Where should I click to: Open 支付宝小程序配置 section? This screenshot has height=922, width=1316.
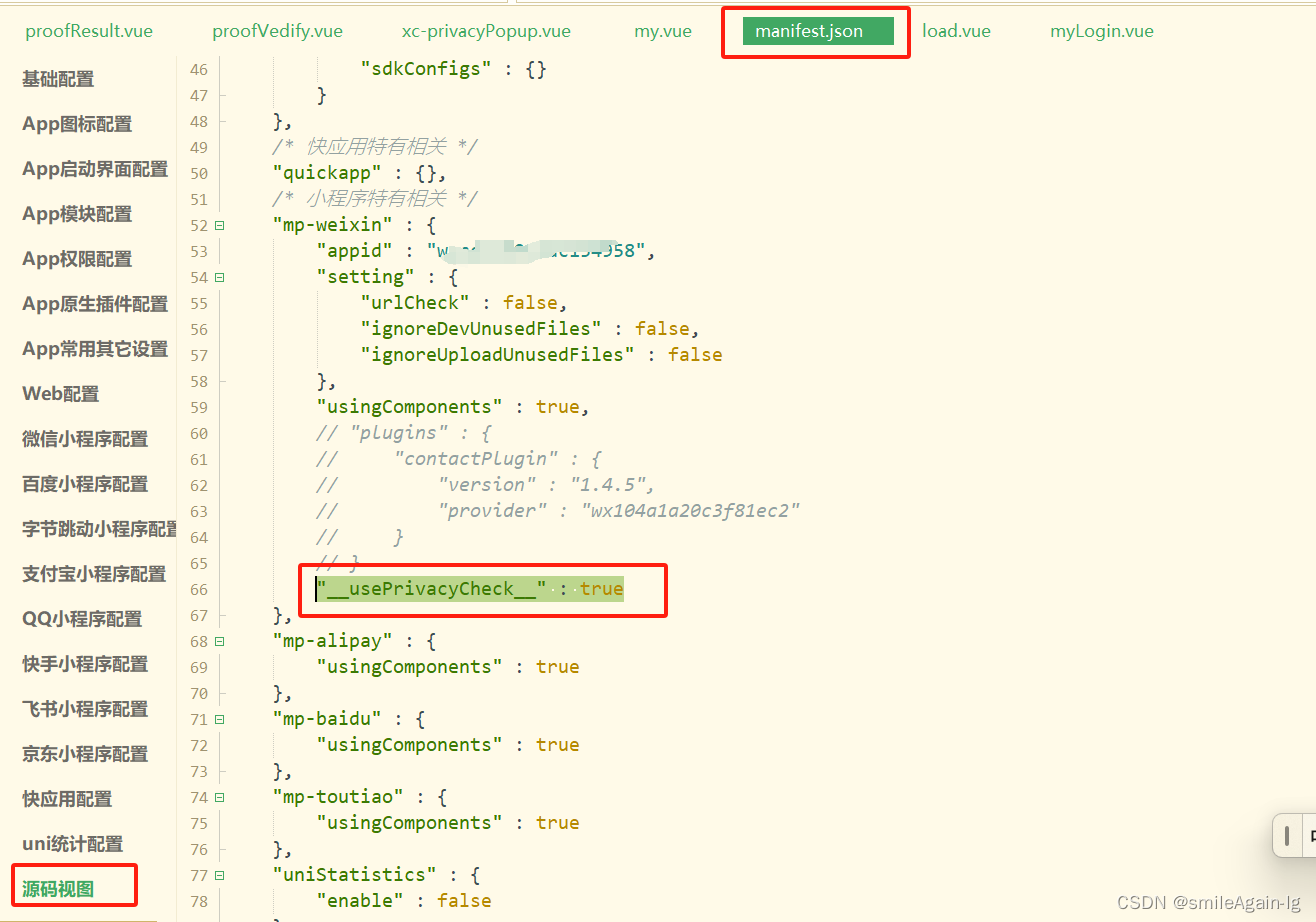(x=94, y=574)
